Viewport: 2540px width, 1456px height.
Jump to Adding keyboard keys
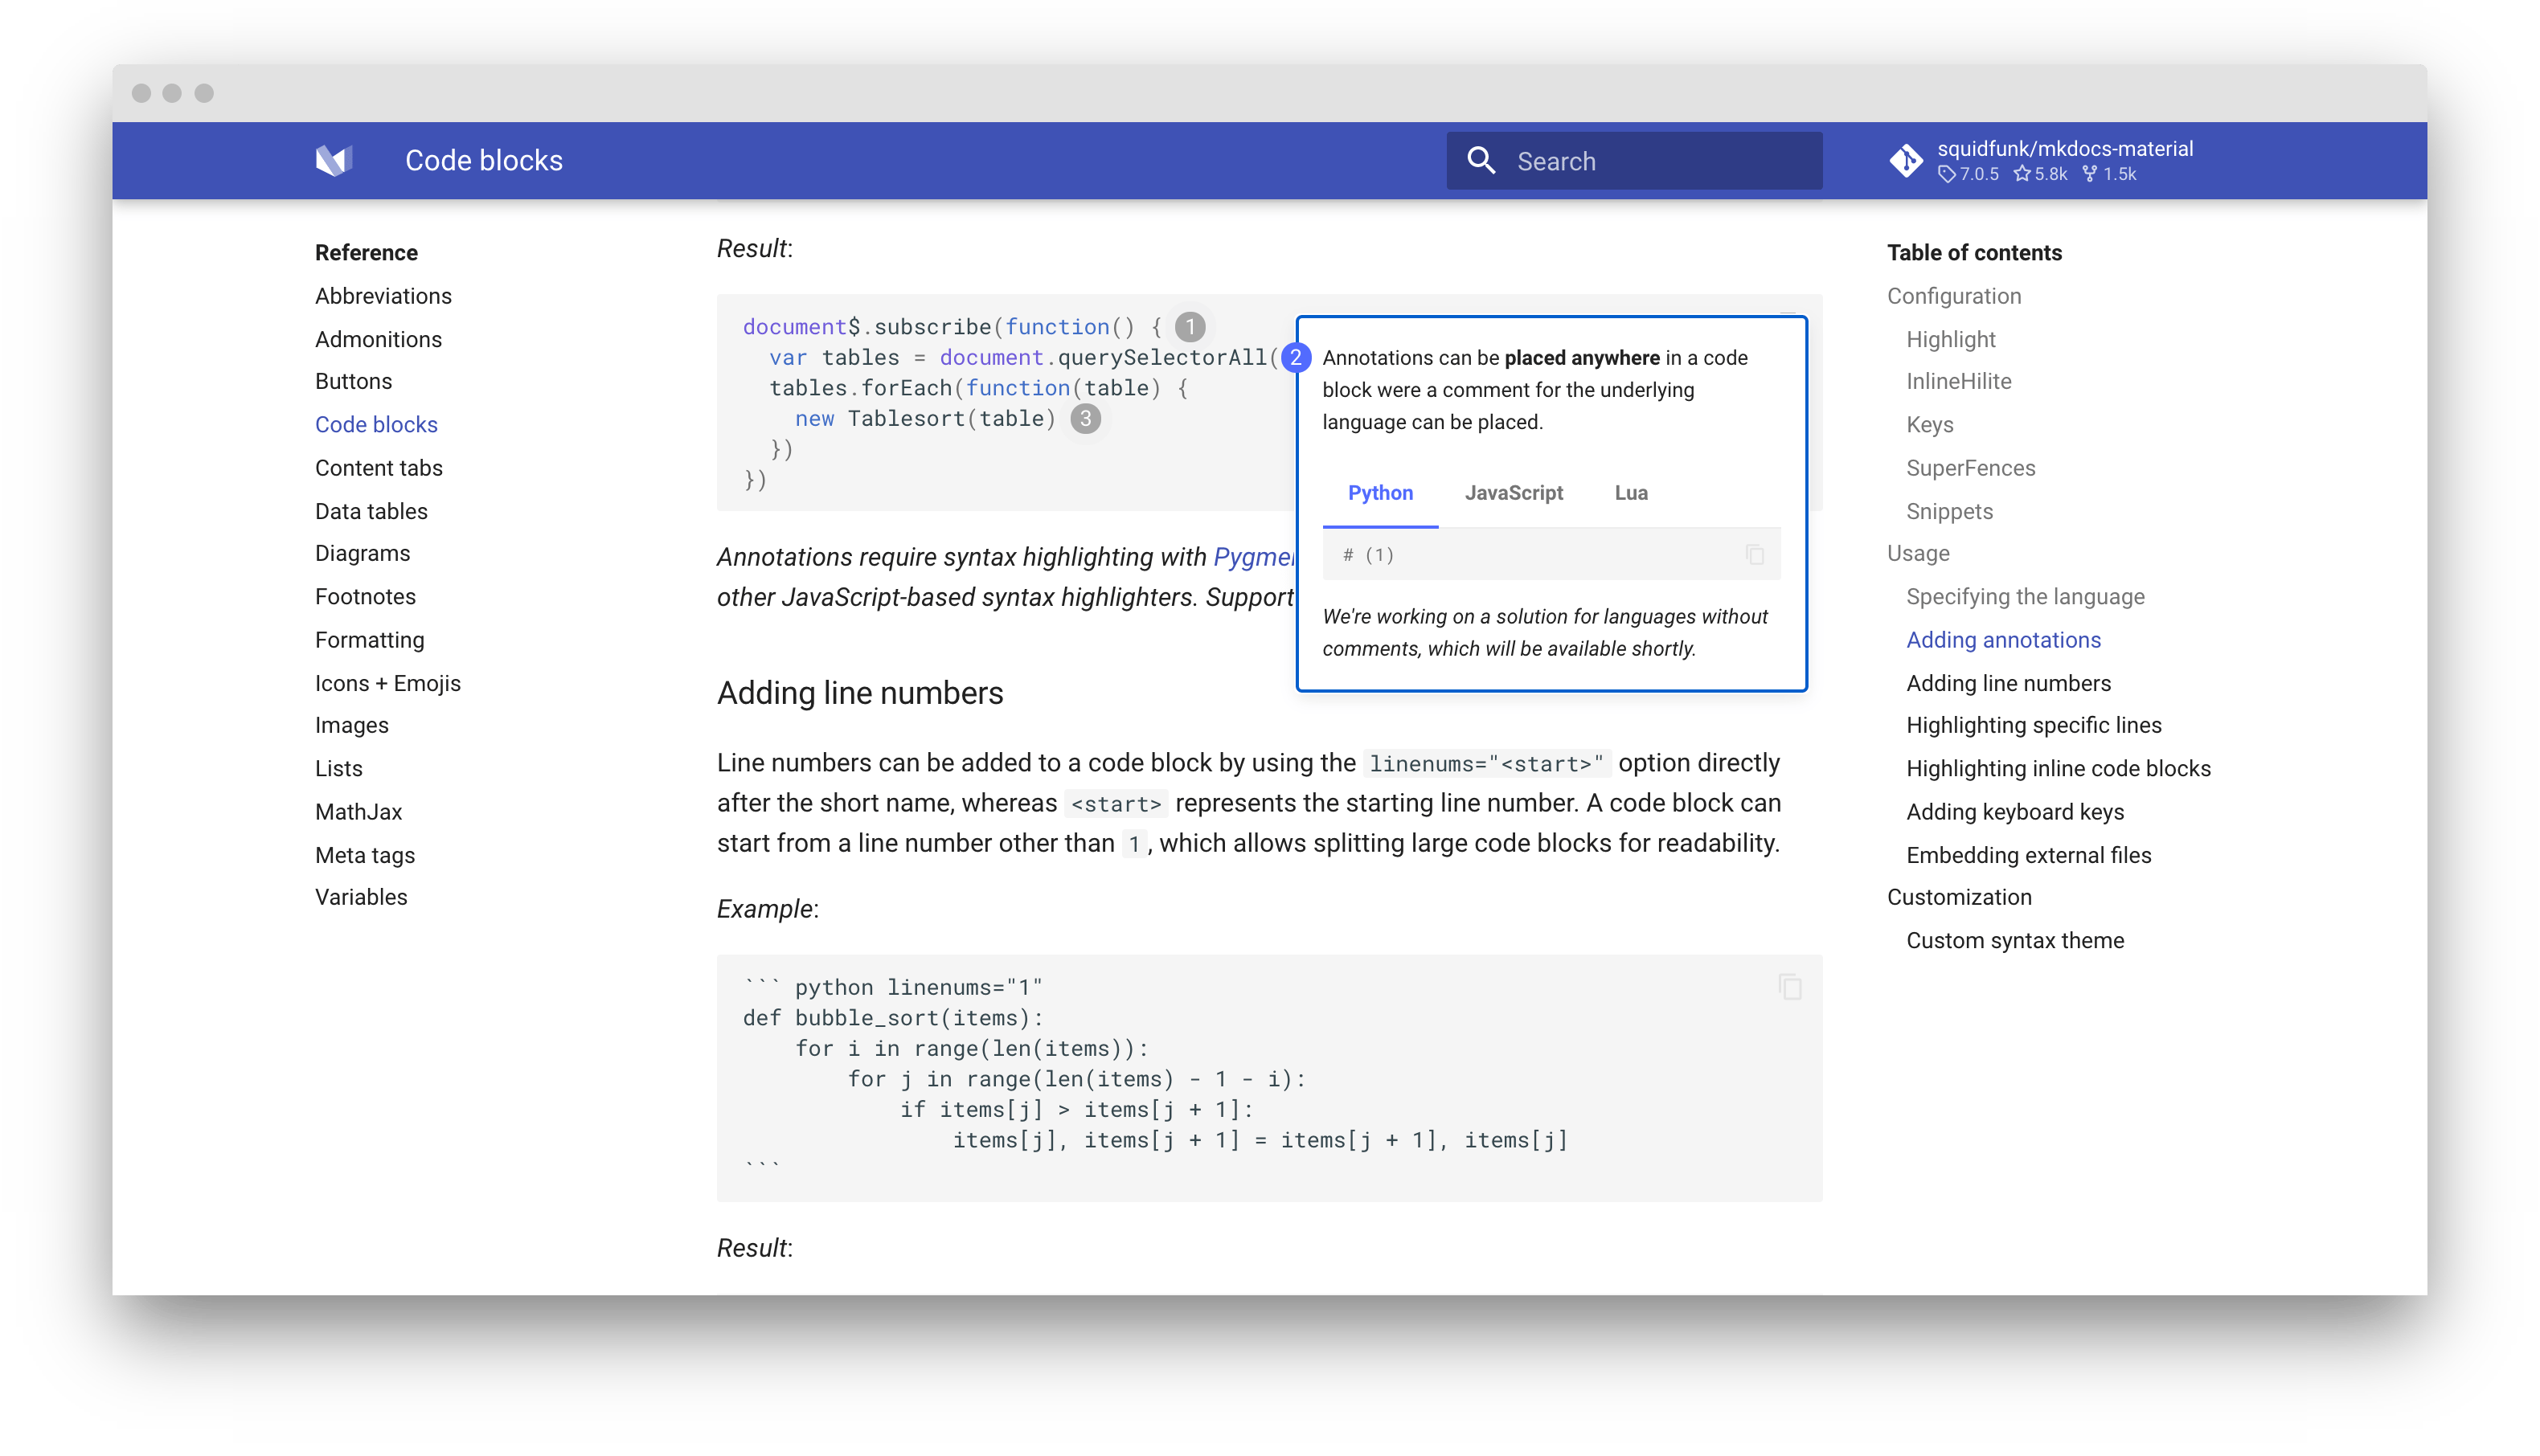[x=2015, y=812]
